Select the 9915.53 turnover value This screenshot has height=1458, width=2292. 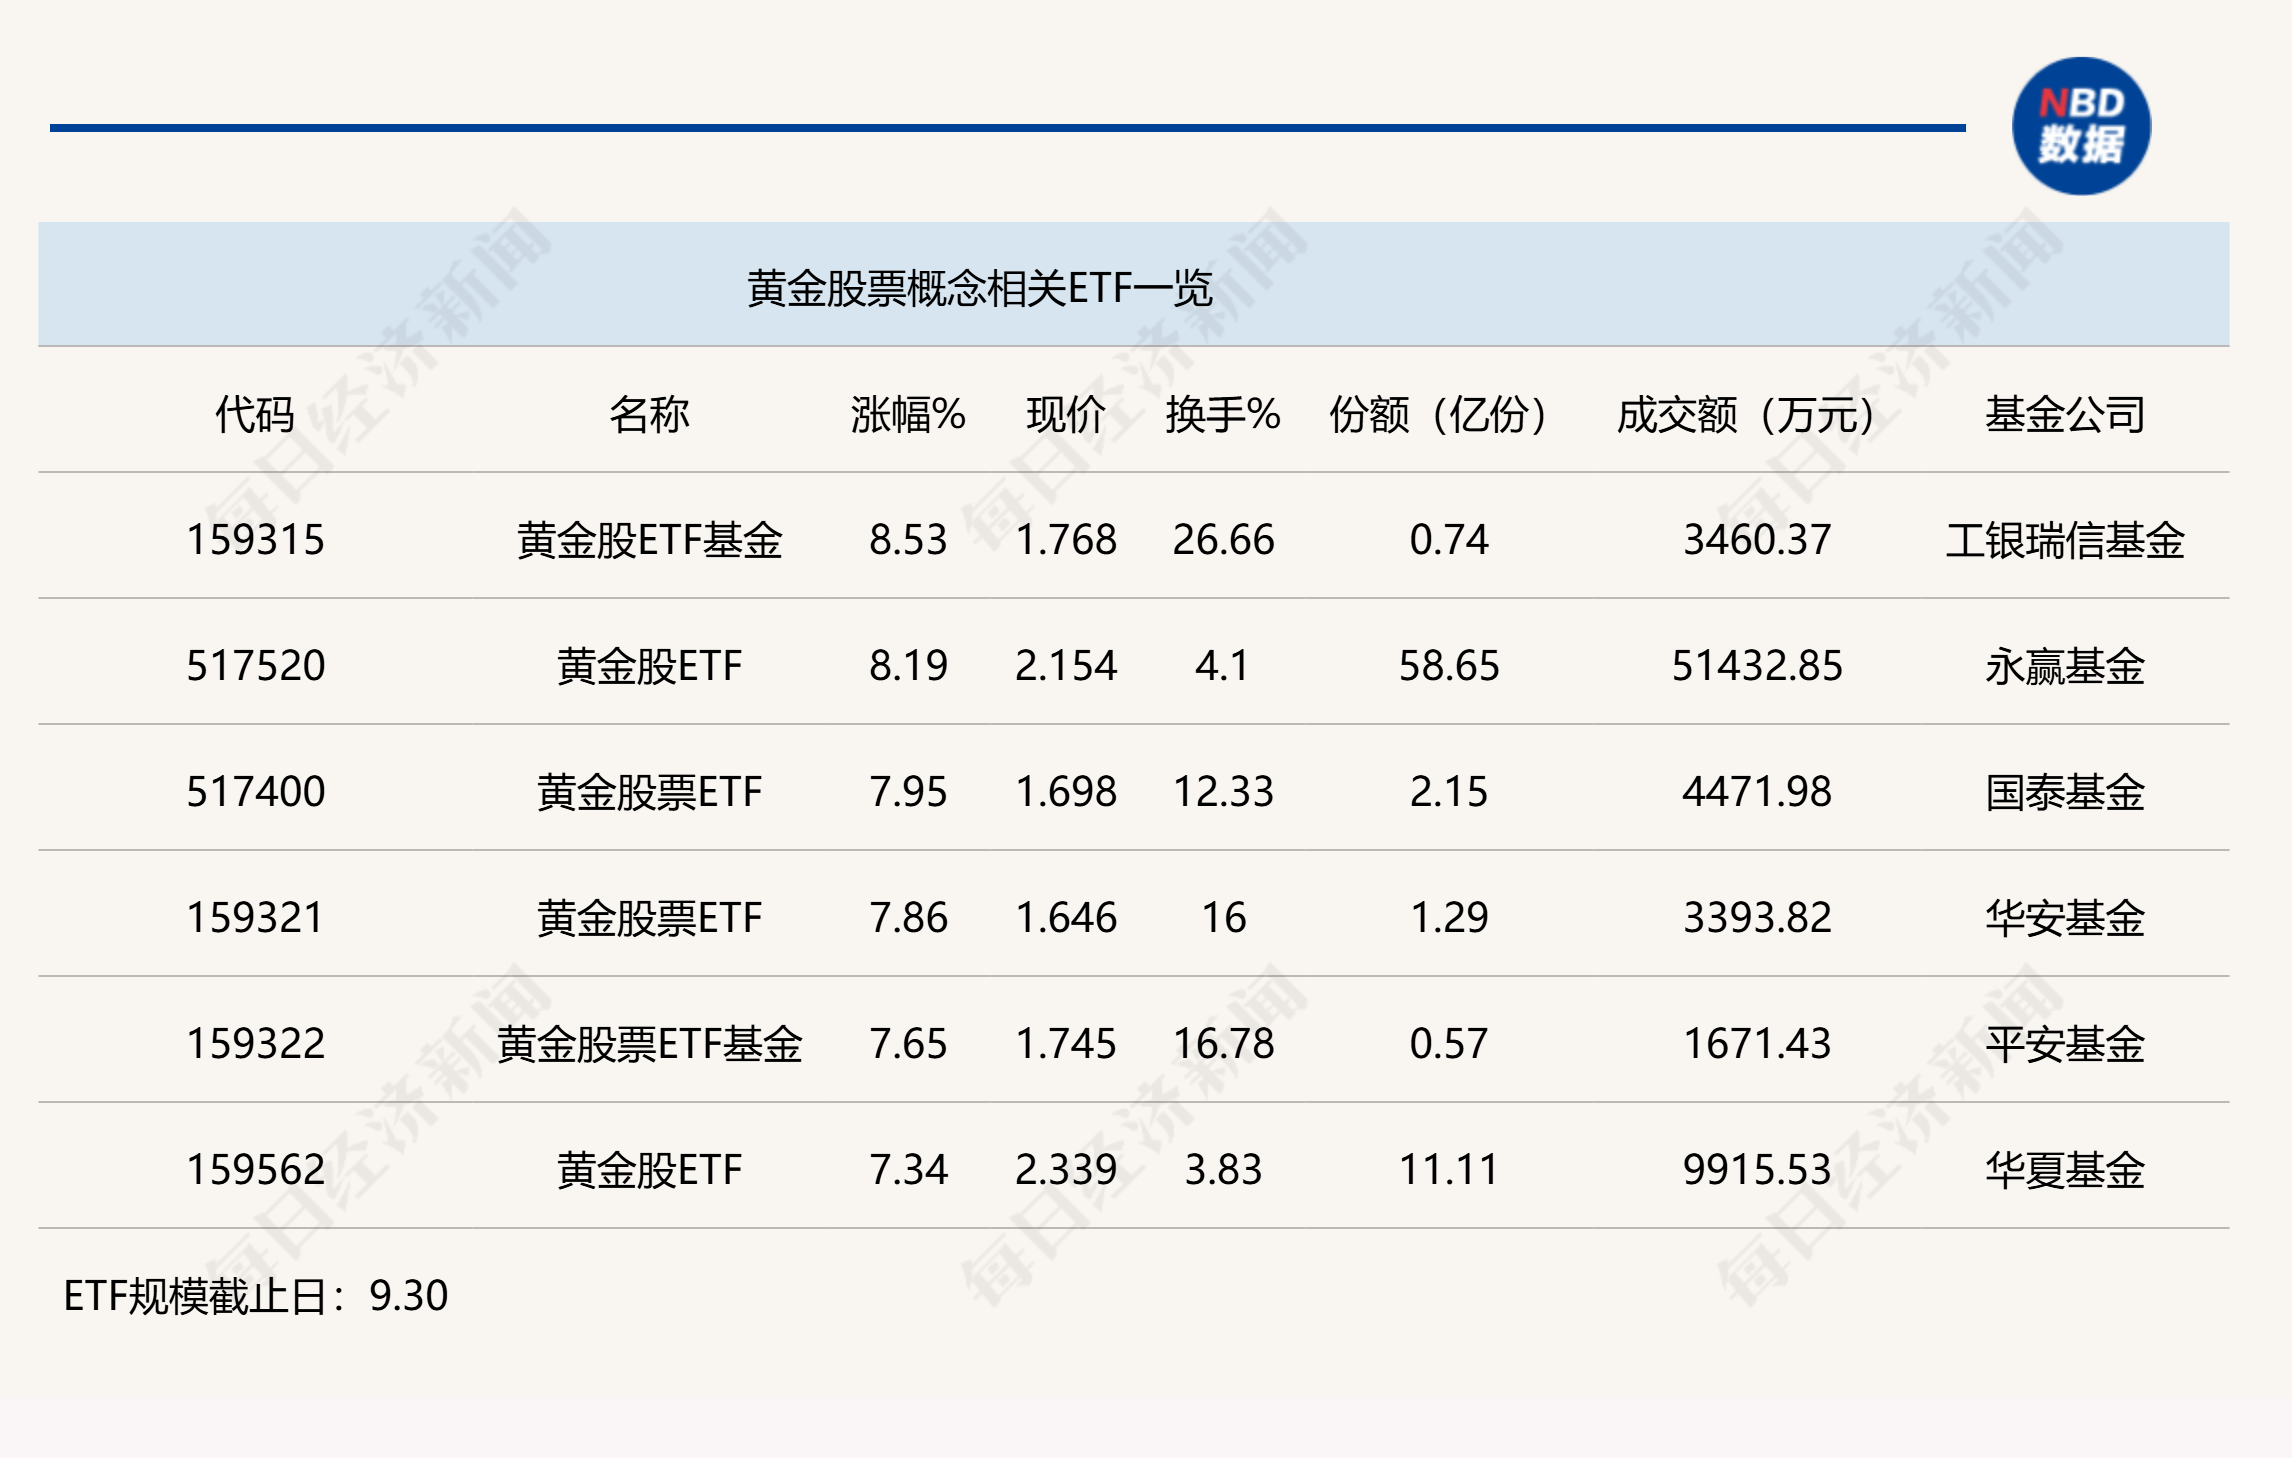1756,1170
